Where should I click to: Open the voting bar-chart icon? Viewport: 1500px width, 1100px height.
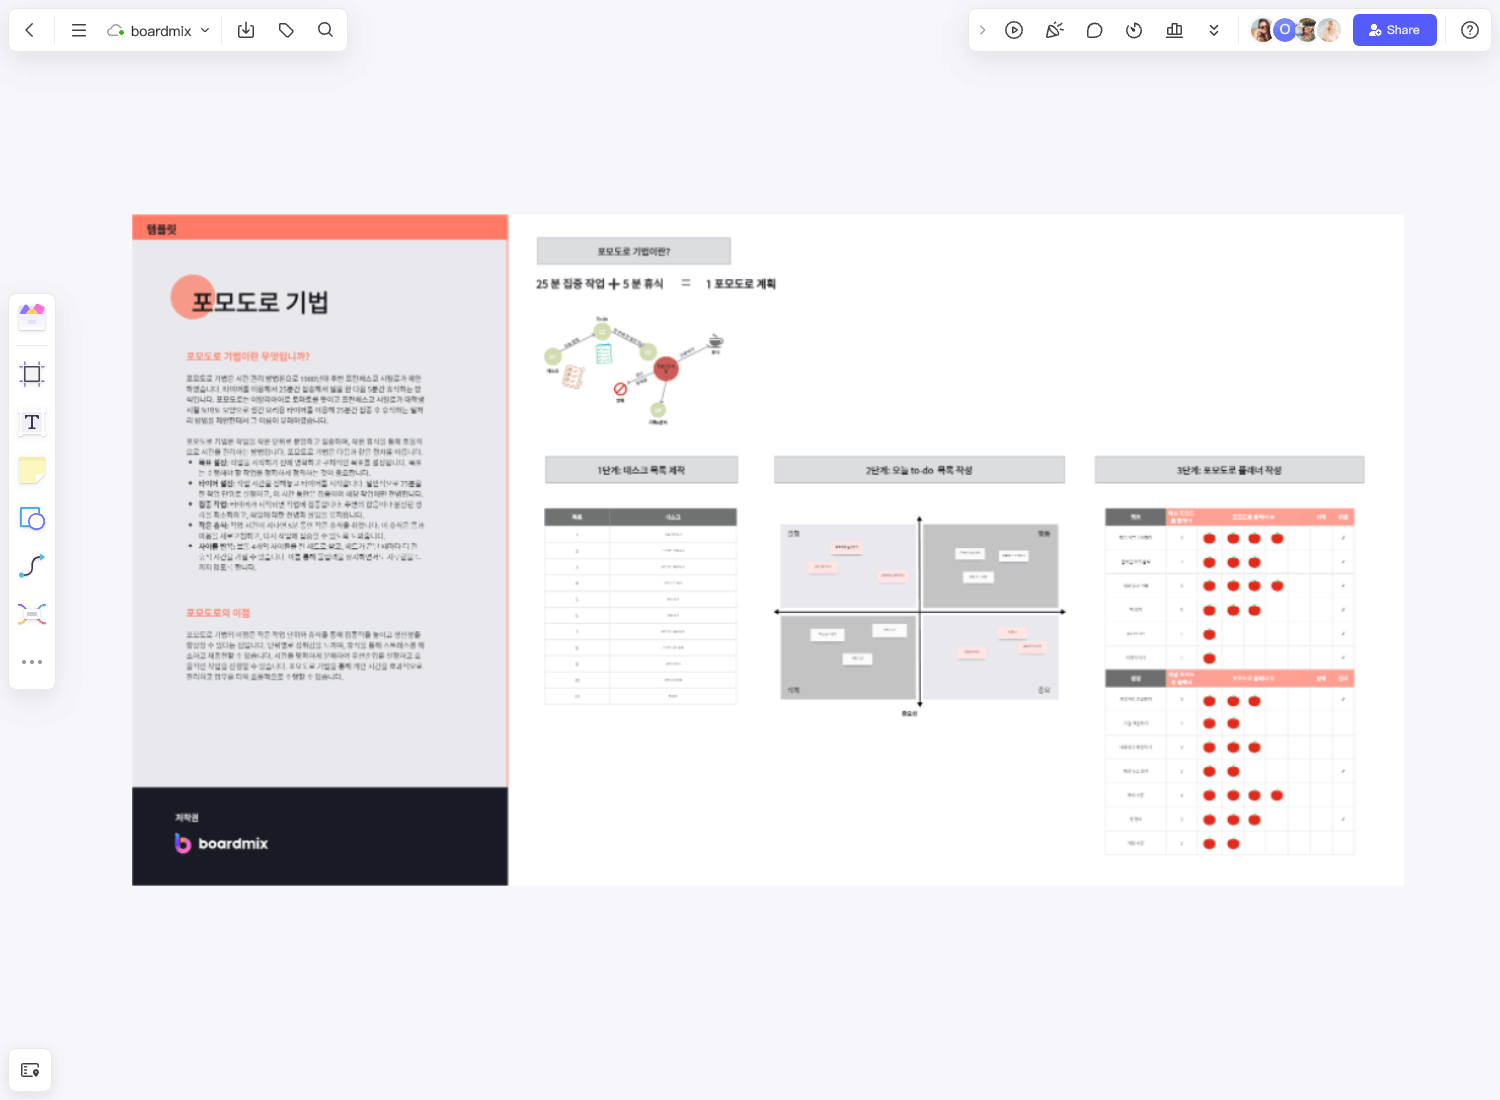[x=1174, y=30]
